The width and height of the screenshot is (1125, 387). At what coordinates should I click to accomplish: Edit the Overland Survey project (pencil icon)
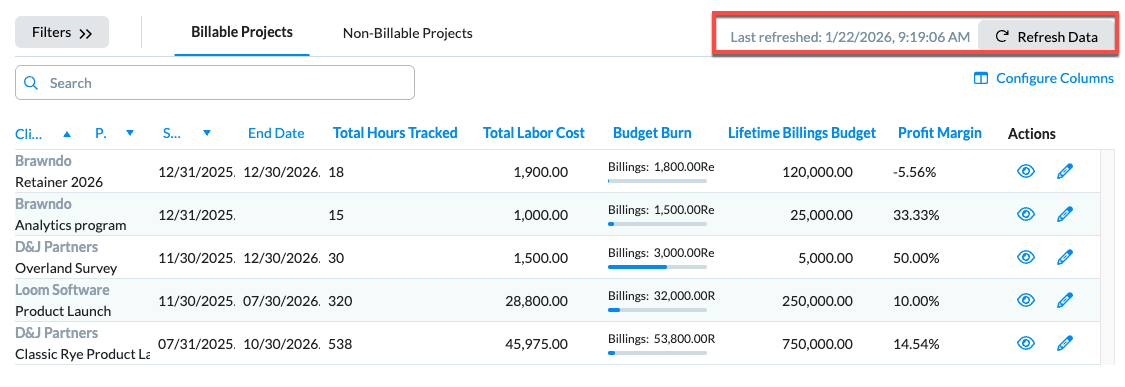click(x=1065, y=257)
